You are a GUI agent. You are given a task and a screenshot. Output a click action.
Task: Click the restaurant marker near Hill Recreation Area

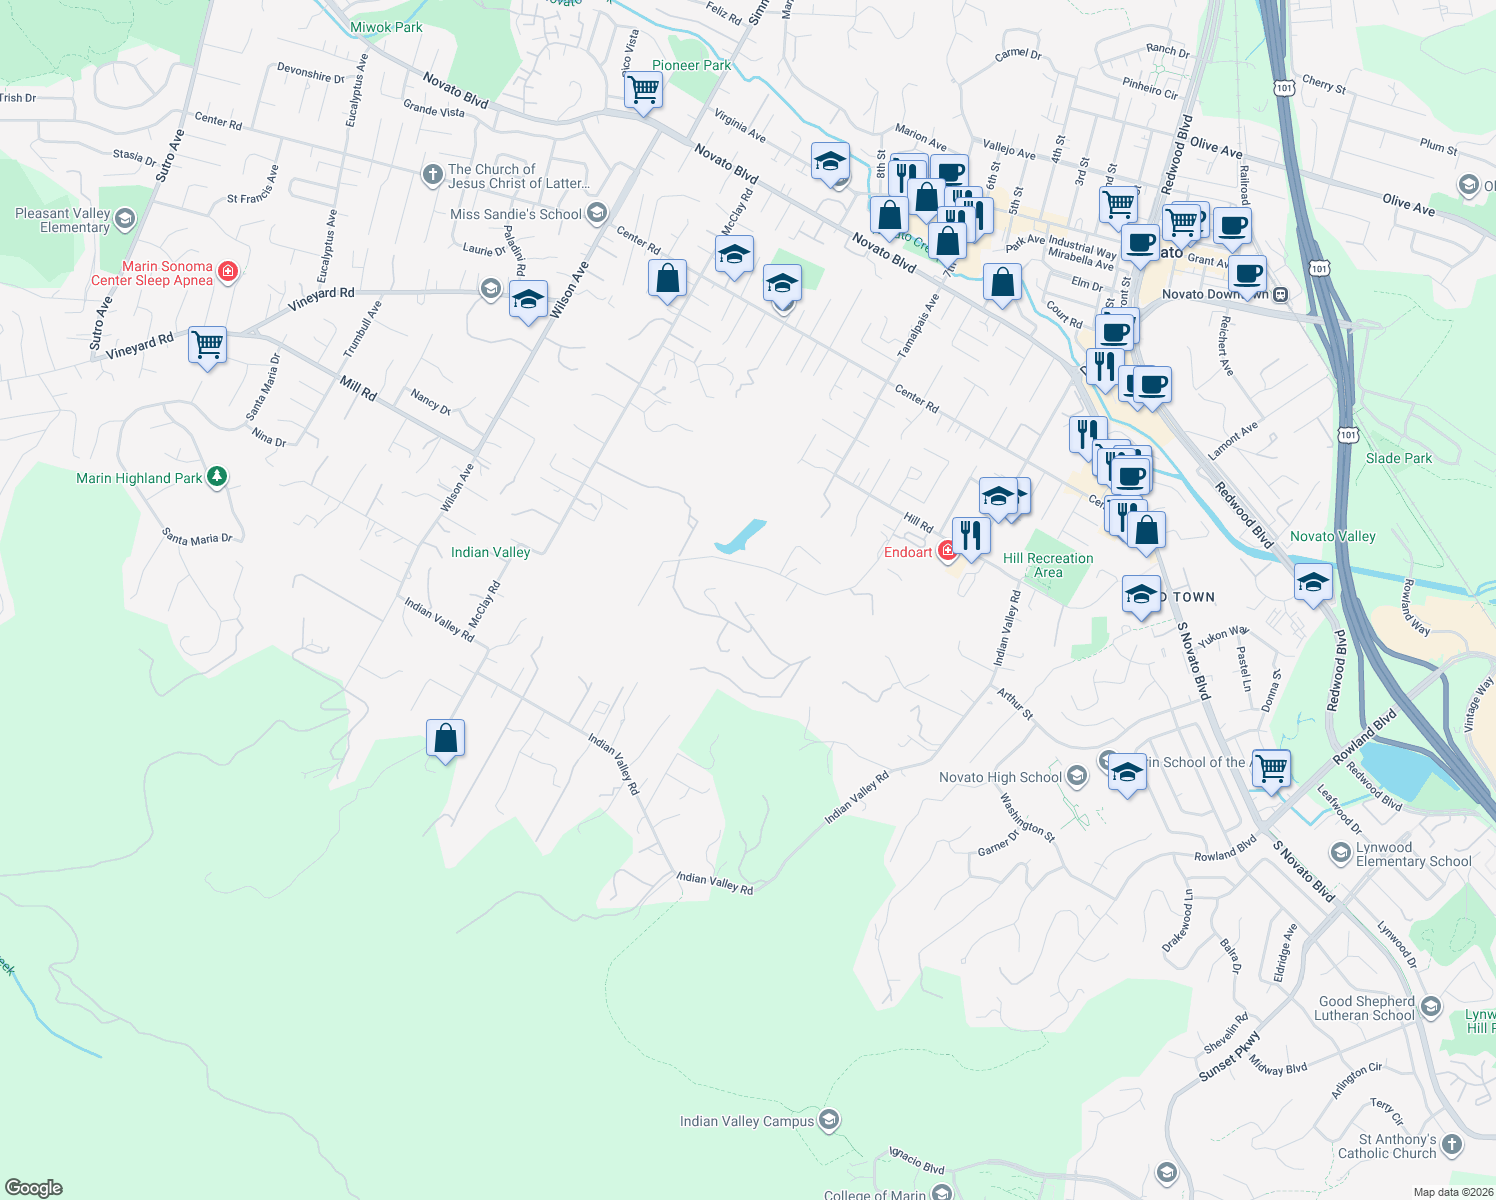pyautogui.click(x=970, y=535)
